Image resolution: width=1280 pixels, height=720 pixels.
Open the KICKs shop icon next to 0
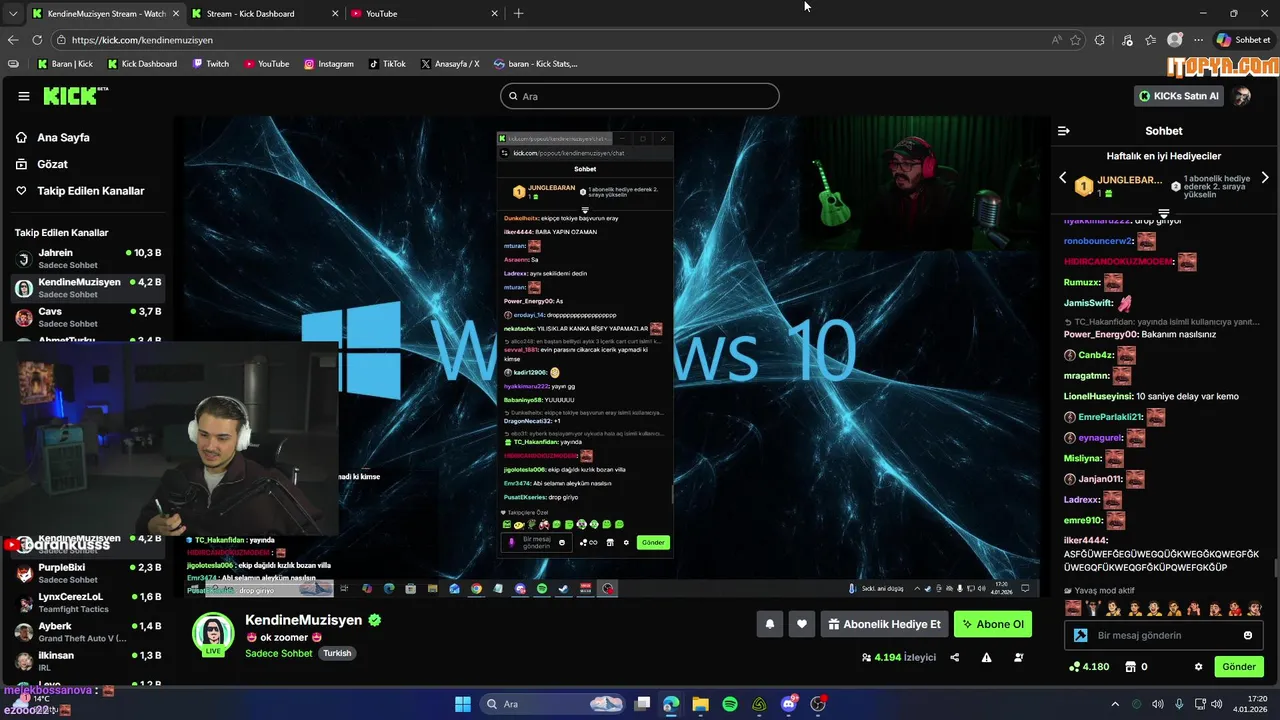click(1131, 667)
